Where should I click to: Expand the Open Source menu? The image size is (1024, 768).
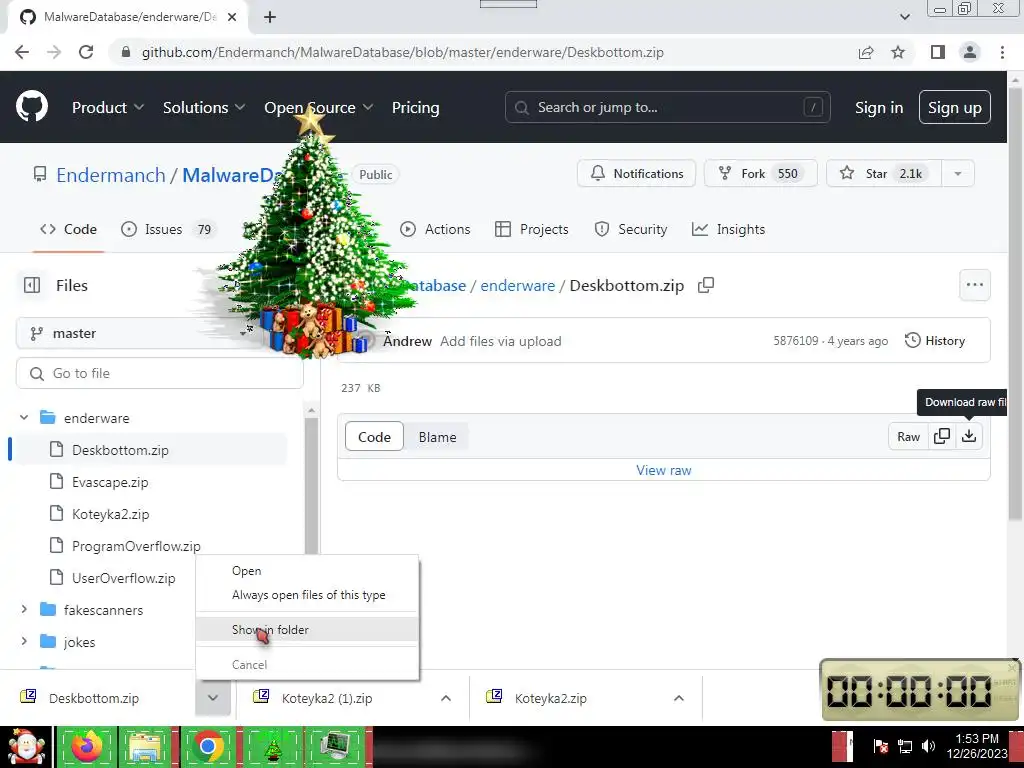point(319,108)
